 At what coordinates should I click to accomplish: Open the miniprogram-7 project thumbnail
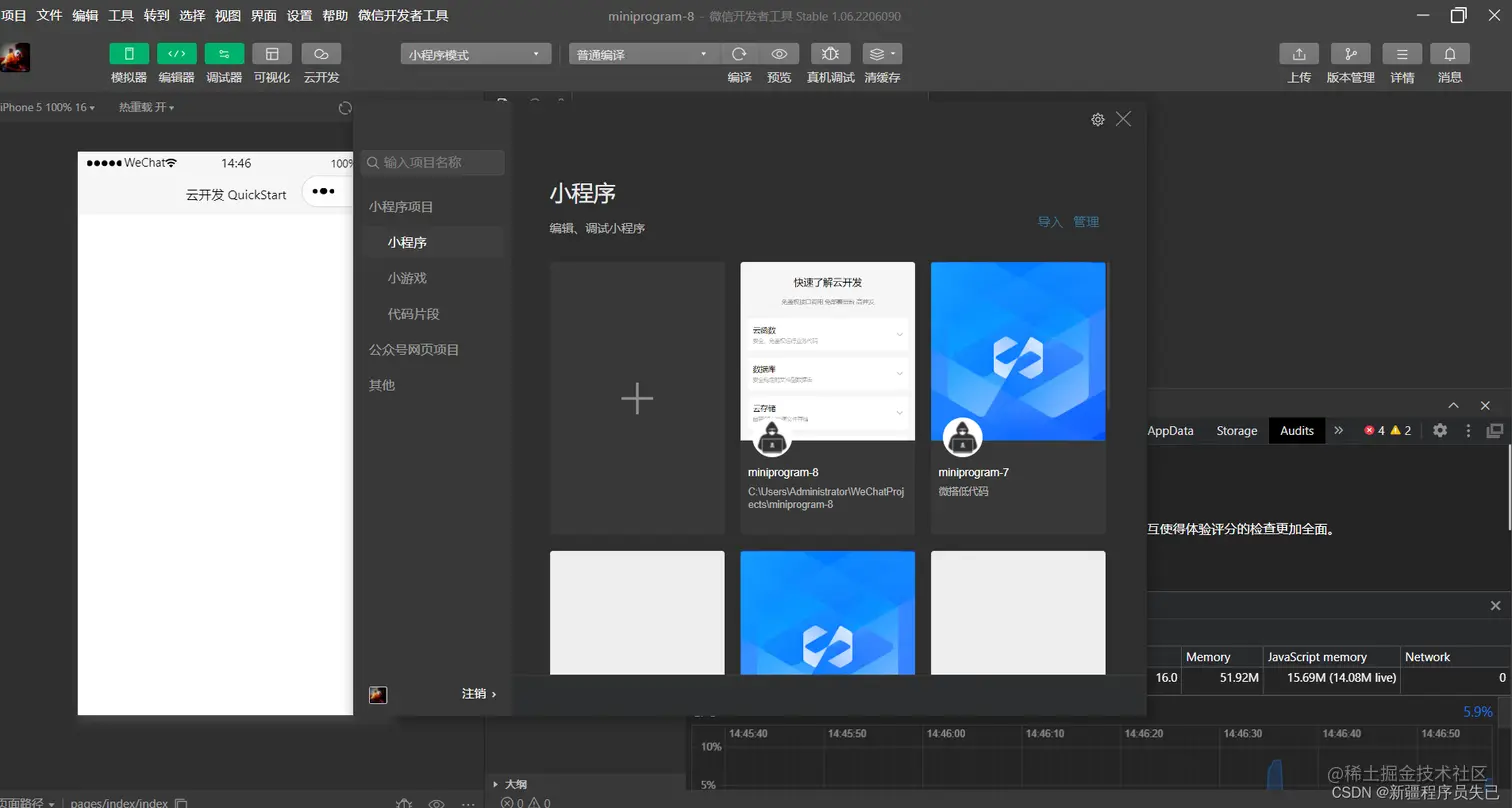coord(1018,351)
